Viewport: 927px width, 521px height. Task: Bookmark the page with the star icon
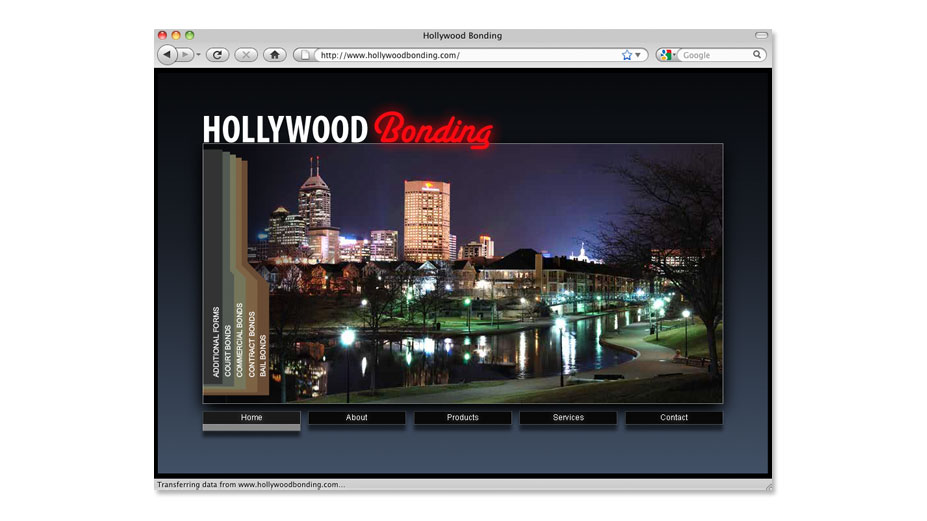[627, 55]
